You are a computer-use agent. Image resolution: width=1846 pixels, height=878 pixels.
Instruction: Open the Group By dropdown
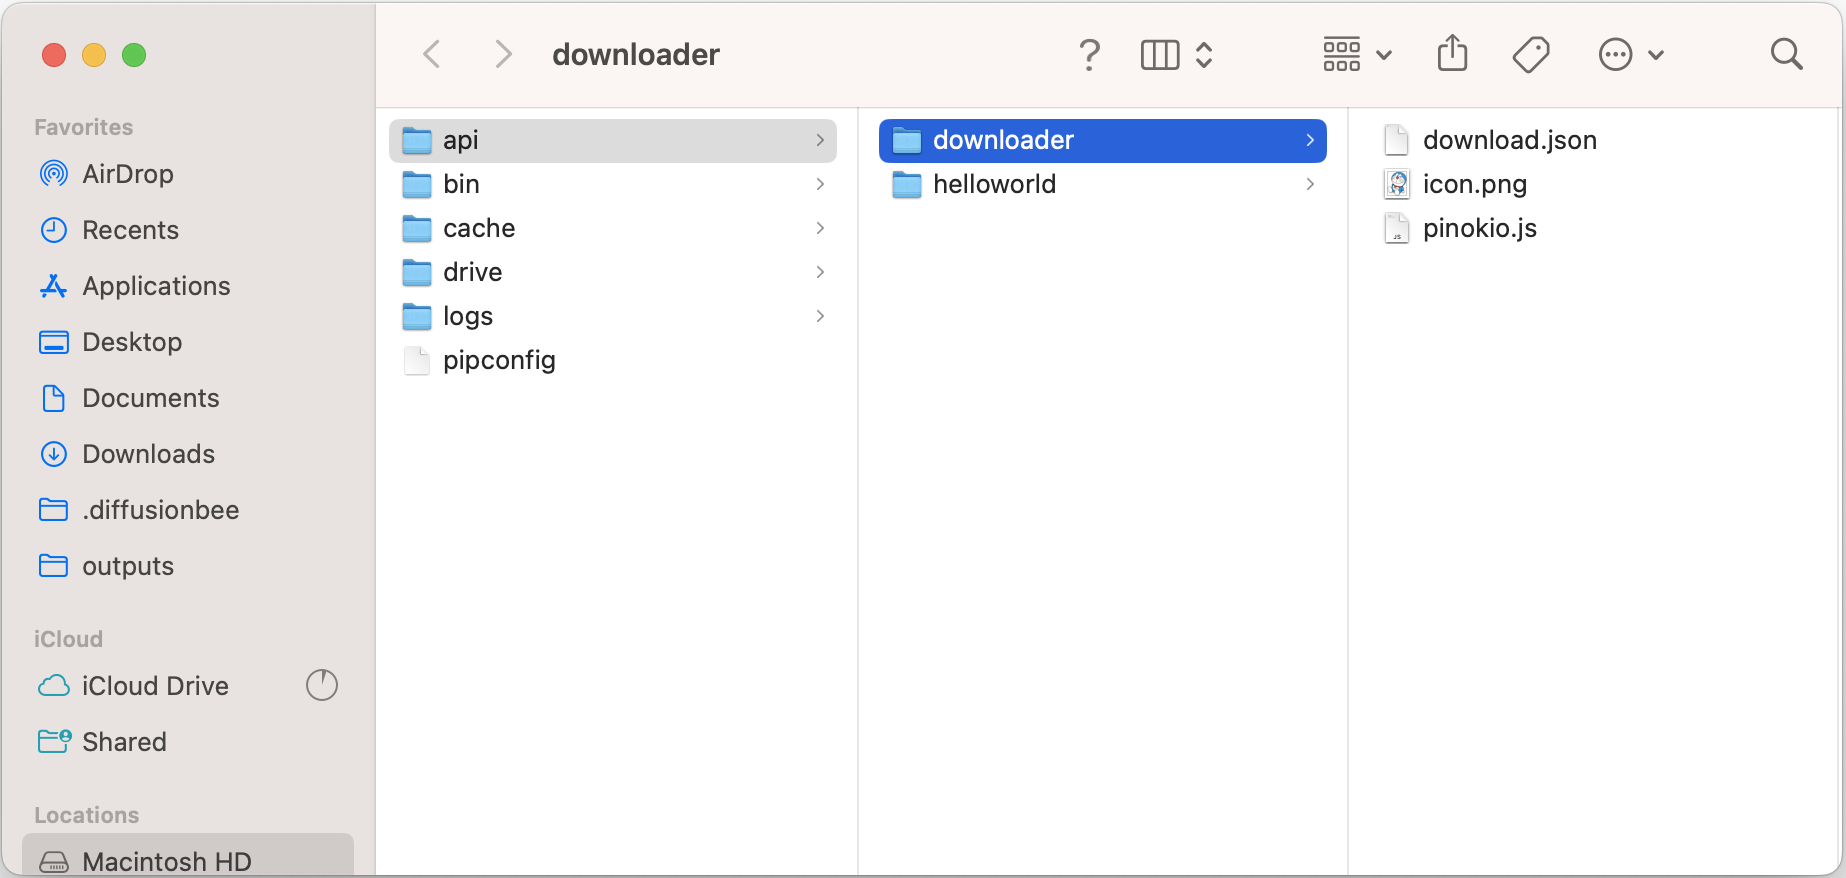(1356, 54)
